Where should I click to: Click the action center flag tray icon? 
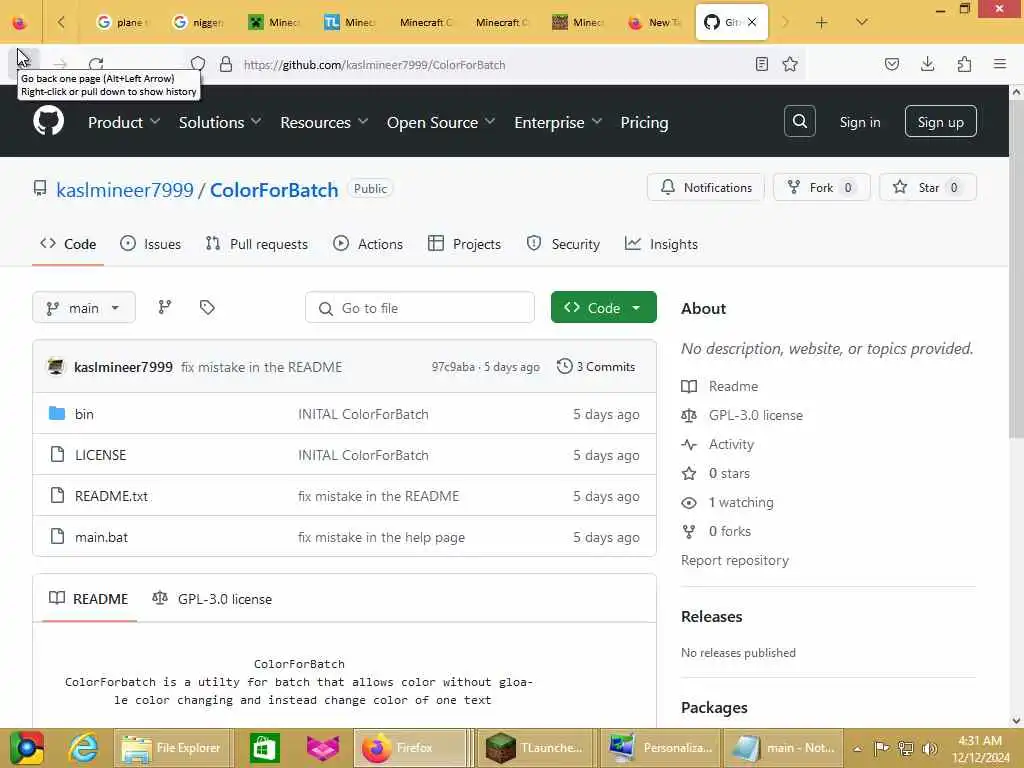[881, 748]
